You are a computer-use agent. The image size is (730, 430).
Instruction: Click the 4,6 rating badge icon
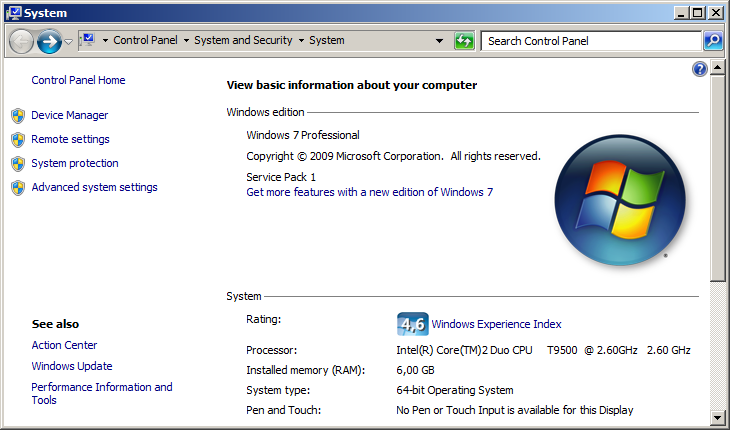[412, 324]
